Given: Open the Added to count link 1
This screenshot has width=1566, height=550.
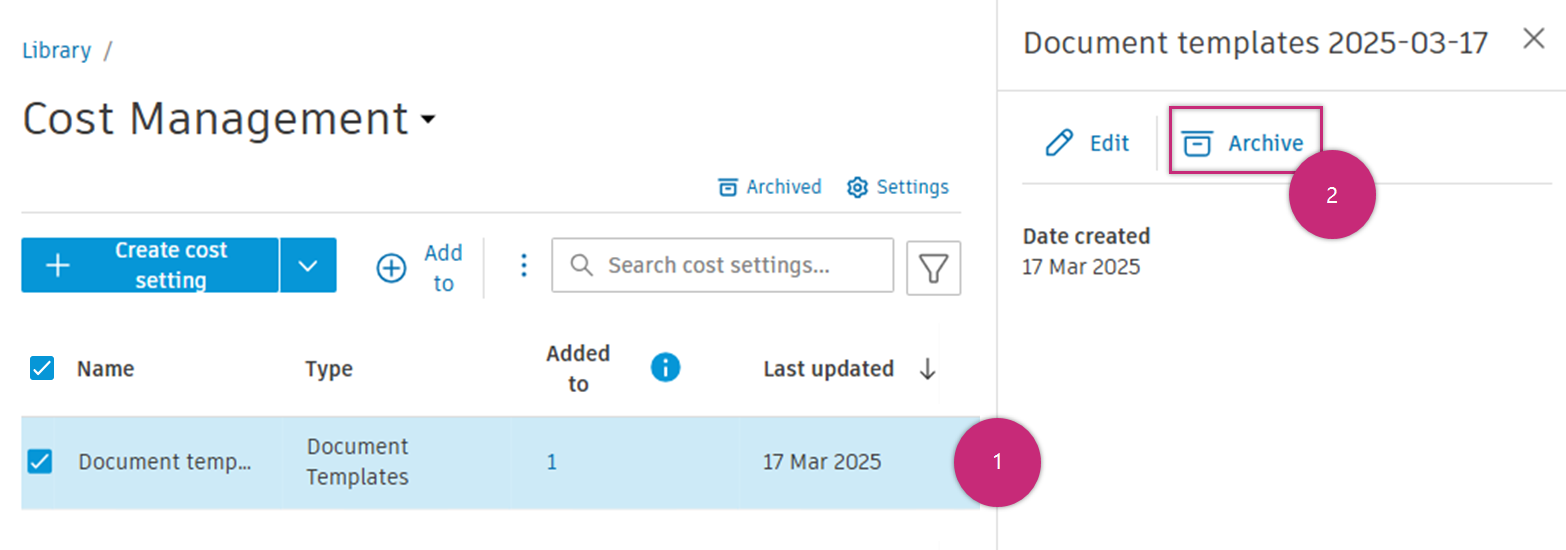Looking at the screenshot, I should pos(551,462).
